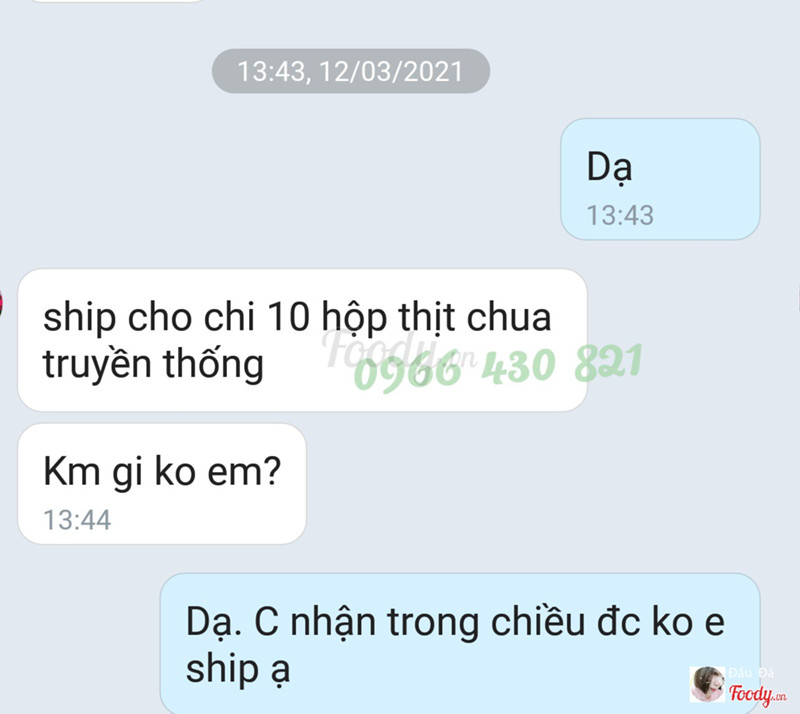The width and height of the screenshot is (800, 714).
Task: Open the user avatar beside the Foody logo
Action: pyautogui.click(x=708, y=684)
